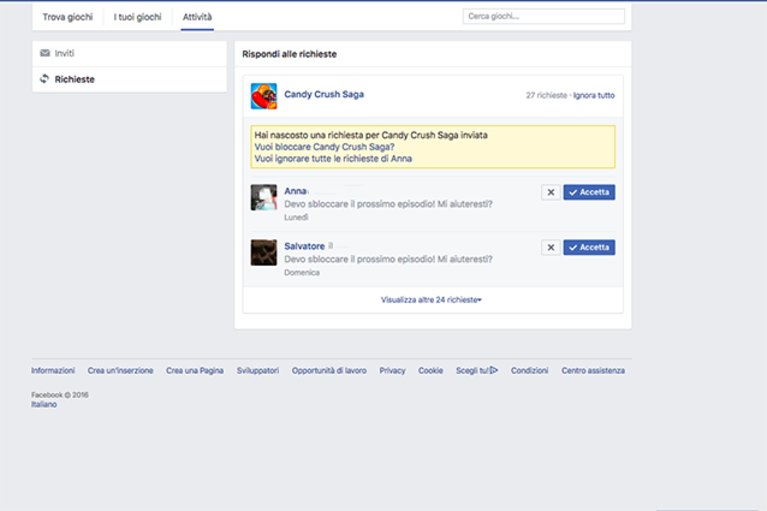Image resolution: width=767 pixels, height=511 pixels.
Task: Open Salvatore's profile name link
Action: pyautogui.click(x=304, y=246)
